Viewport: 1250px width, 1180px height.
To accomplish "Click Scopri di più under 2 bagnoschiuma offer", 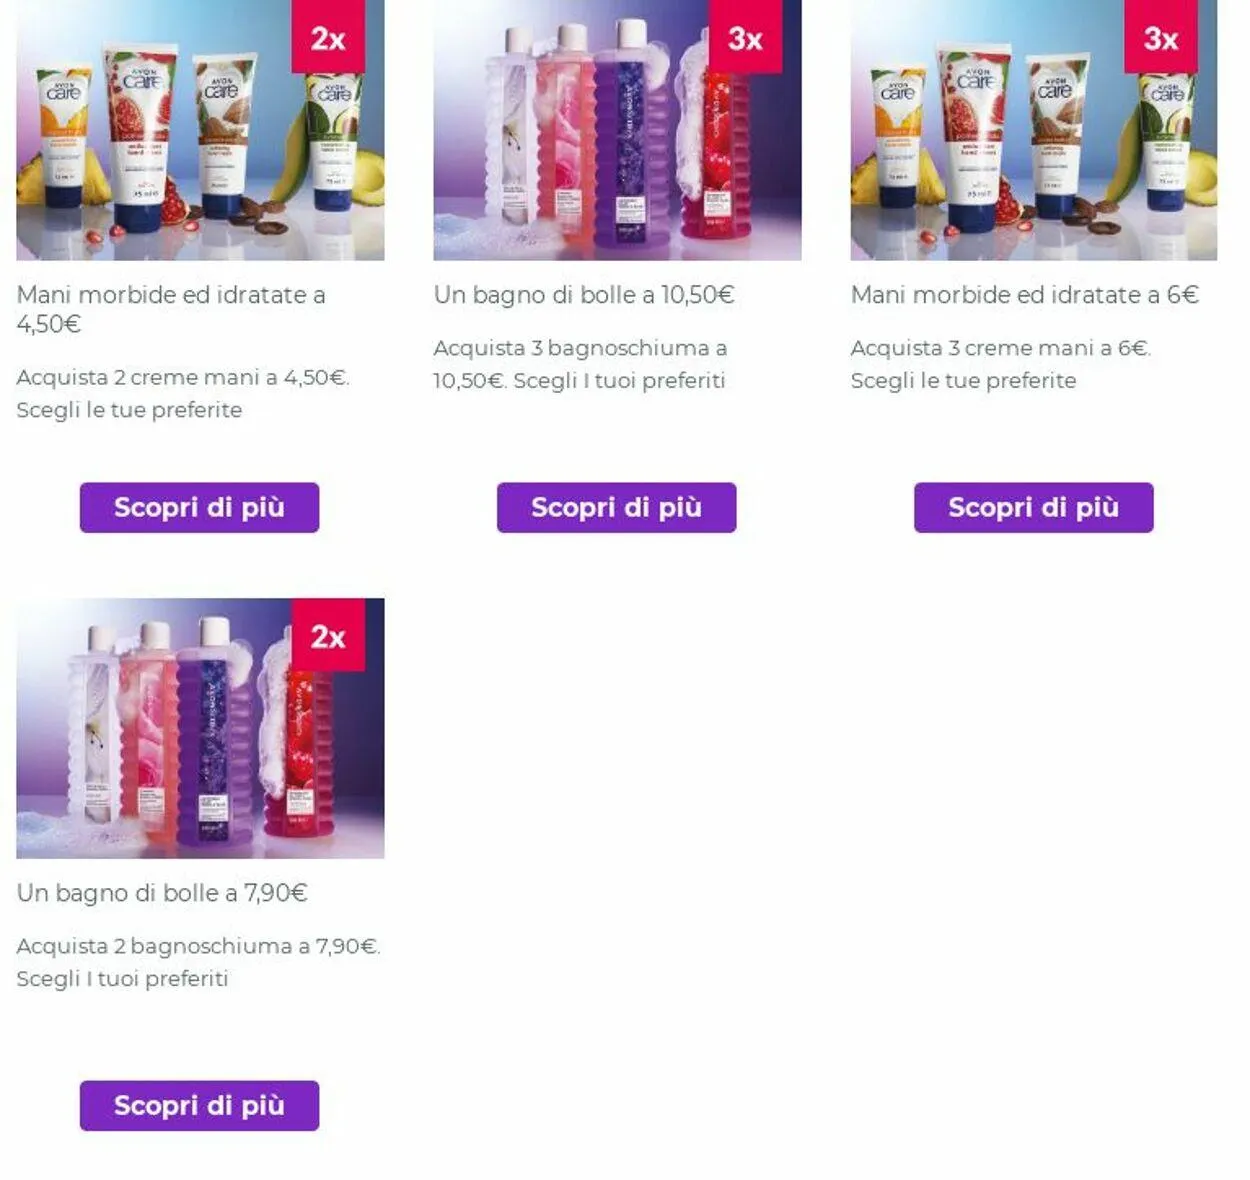I will [x=199, y=1105].
